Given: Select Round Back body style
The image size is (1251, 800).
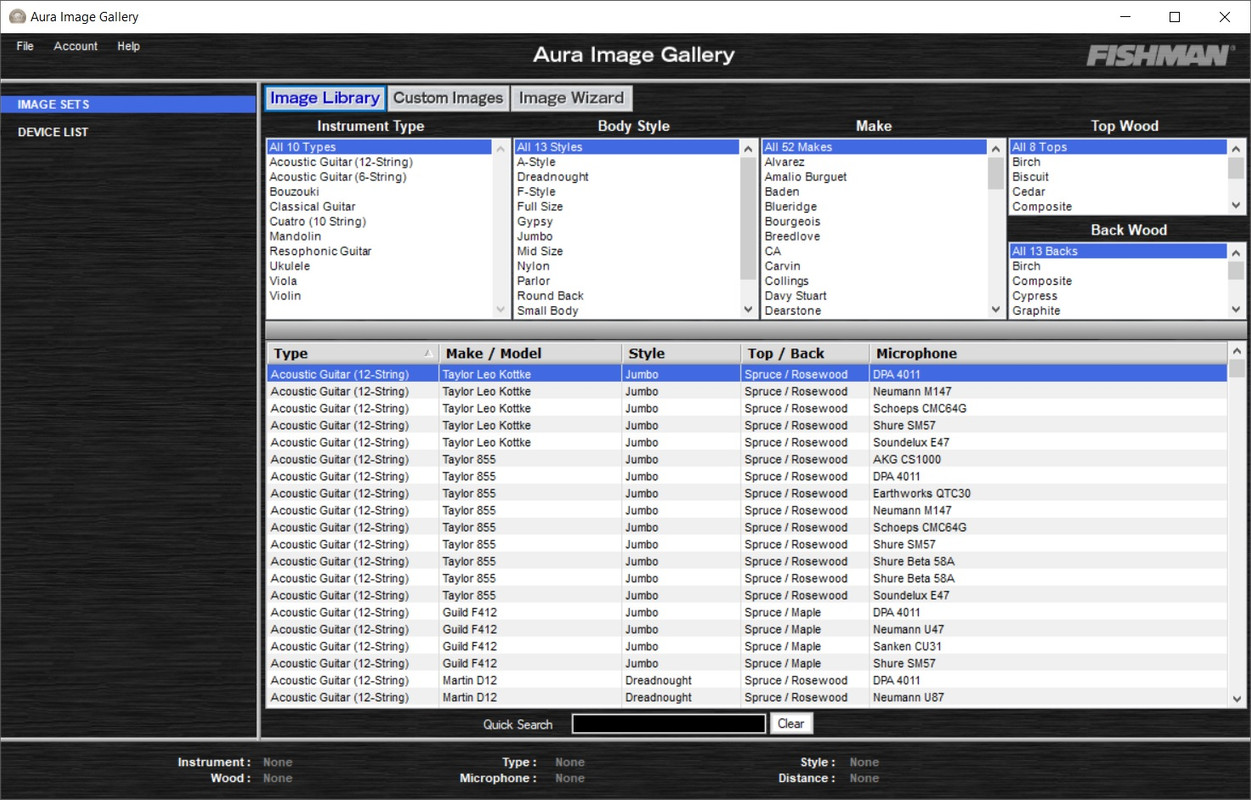Looking at the screenshot, I should pos(627,296).
